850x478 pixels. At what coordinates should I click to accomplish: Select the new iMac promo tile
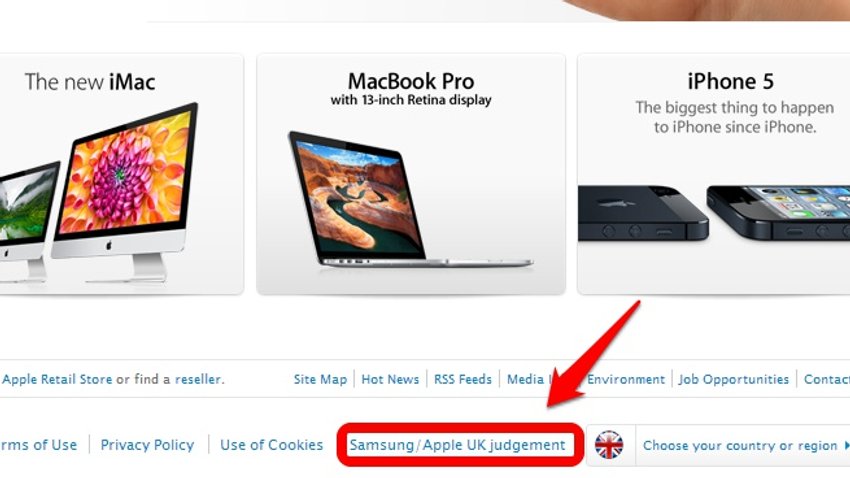pos(121,174)
